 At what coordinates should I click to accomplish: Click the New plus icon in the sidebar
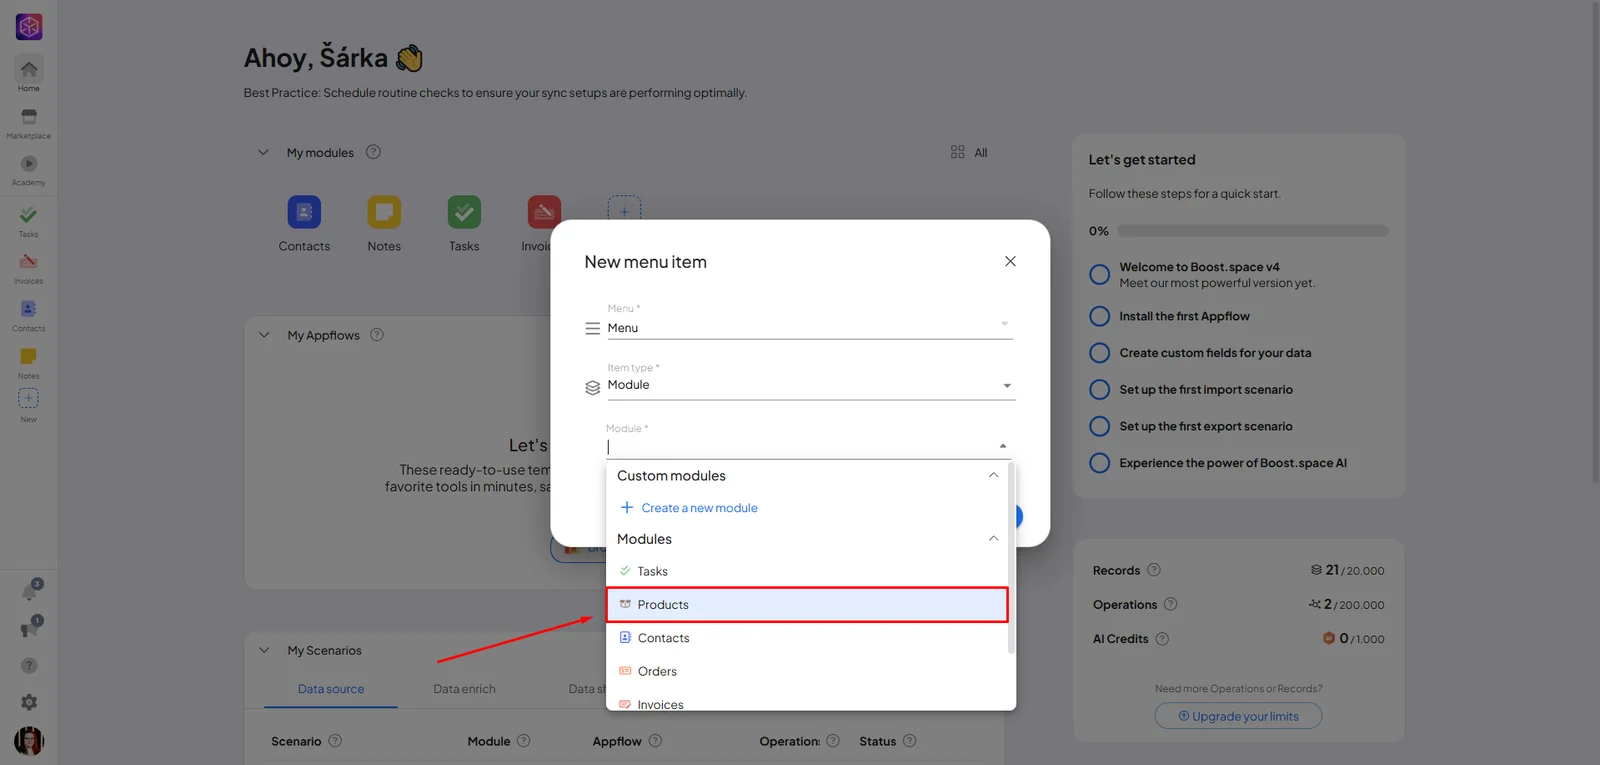point(29,398)
